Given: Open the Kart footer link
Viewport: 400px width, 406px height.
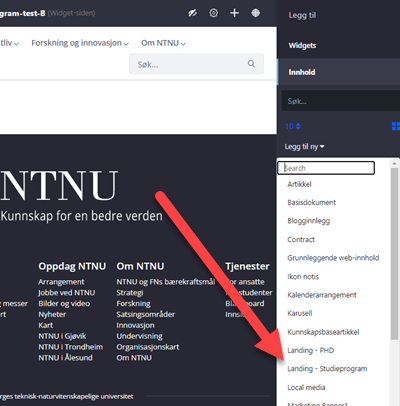Looking at the screenshot, I should [x=46, y=325].
